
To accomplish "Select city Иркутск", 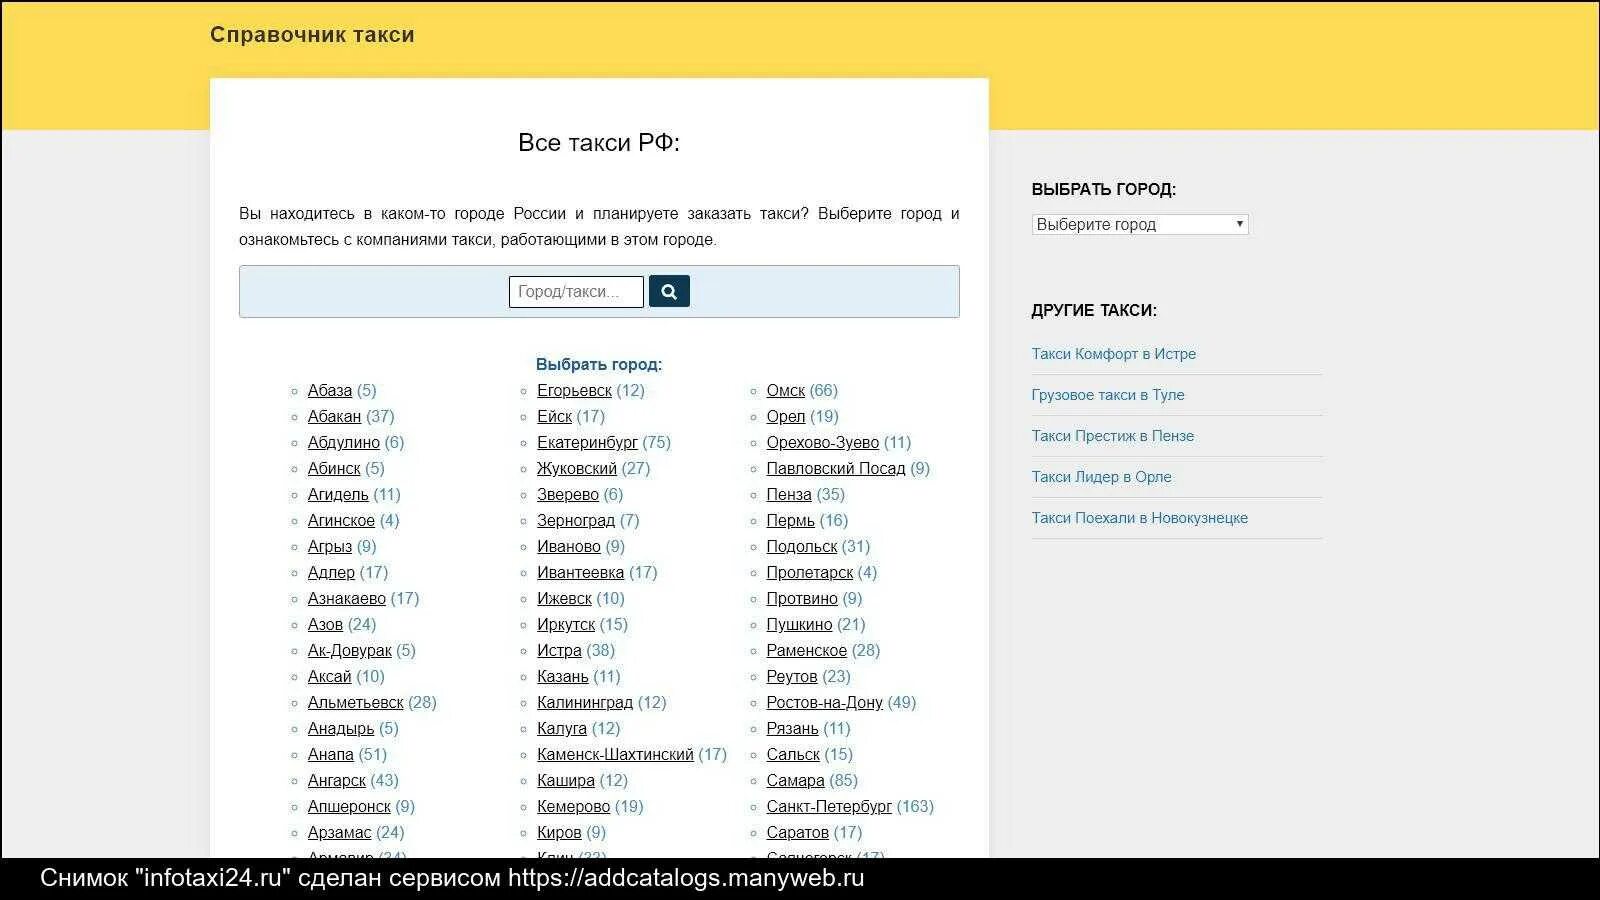I will [566, 625].
